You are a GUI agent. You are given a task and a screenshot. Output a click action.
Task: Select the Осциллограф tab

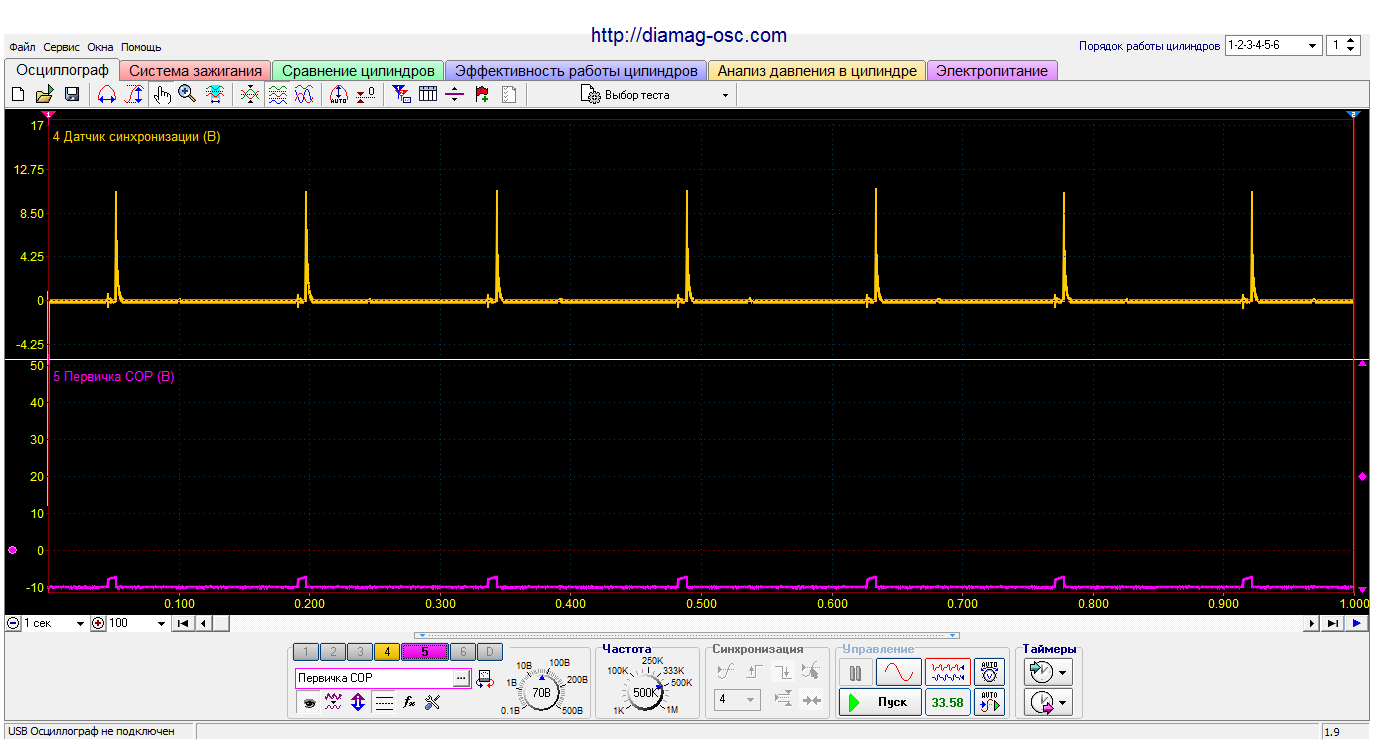click(62, 70)
